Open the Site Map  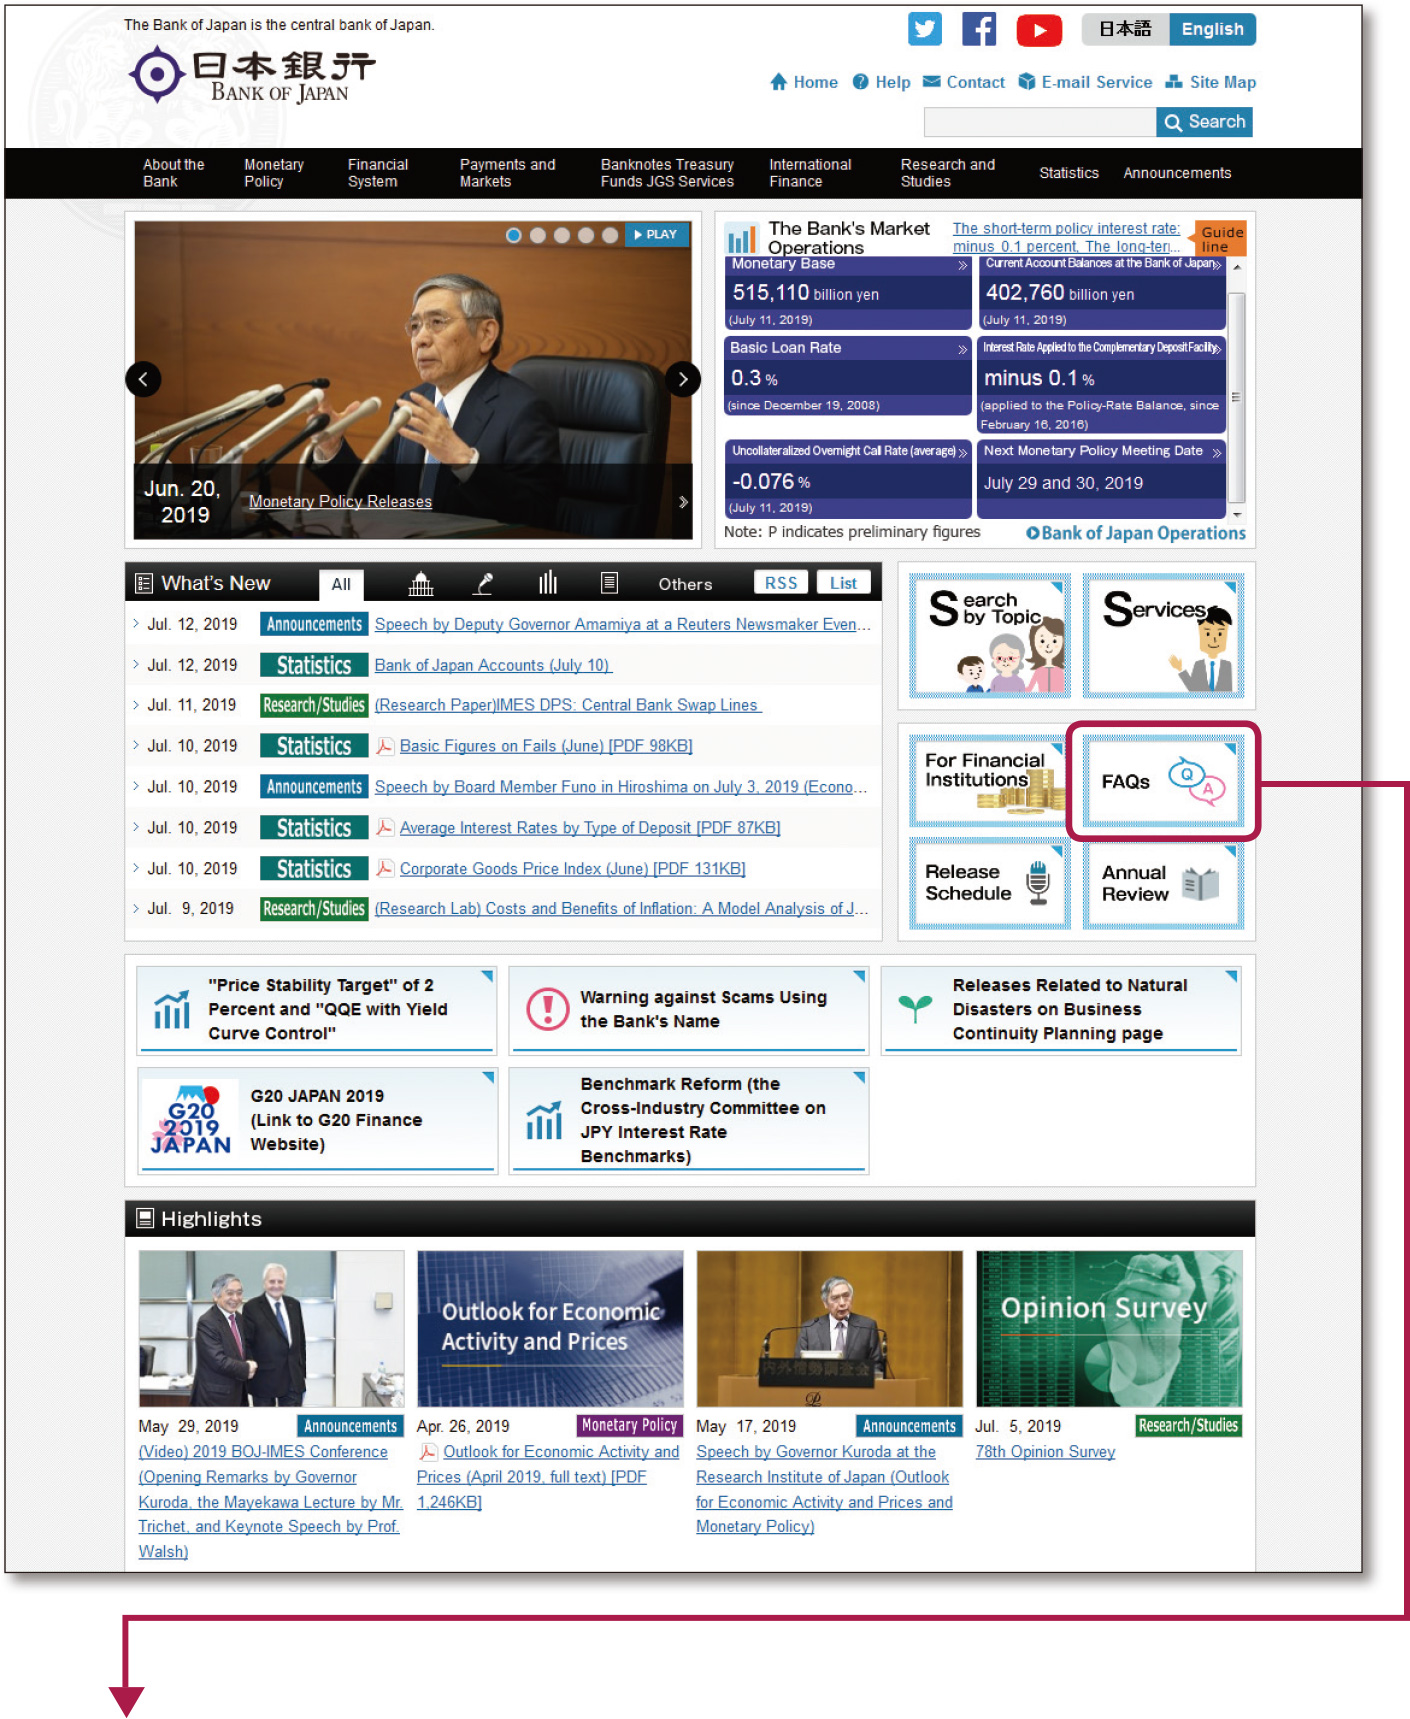tap(1211, 82)
